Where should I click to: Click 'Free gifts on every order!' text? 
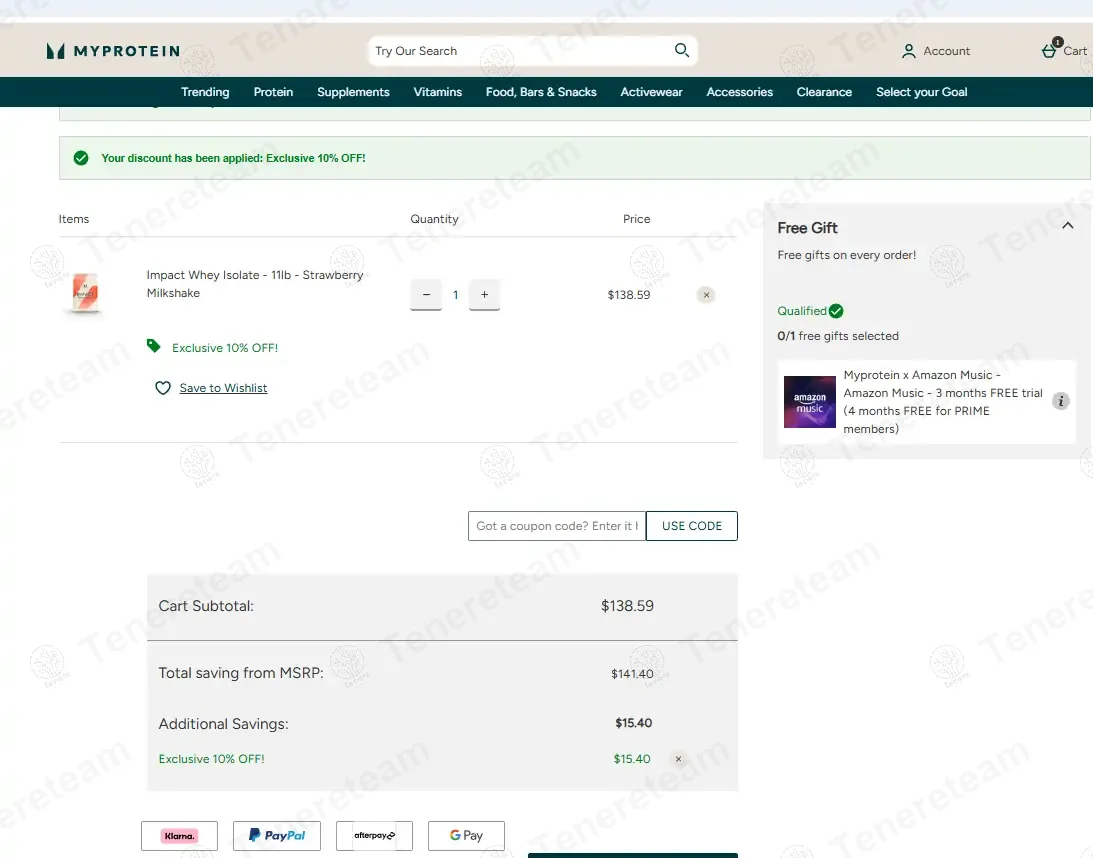[x=846, y=255]
